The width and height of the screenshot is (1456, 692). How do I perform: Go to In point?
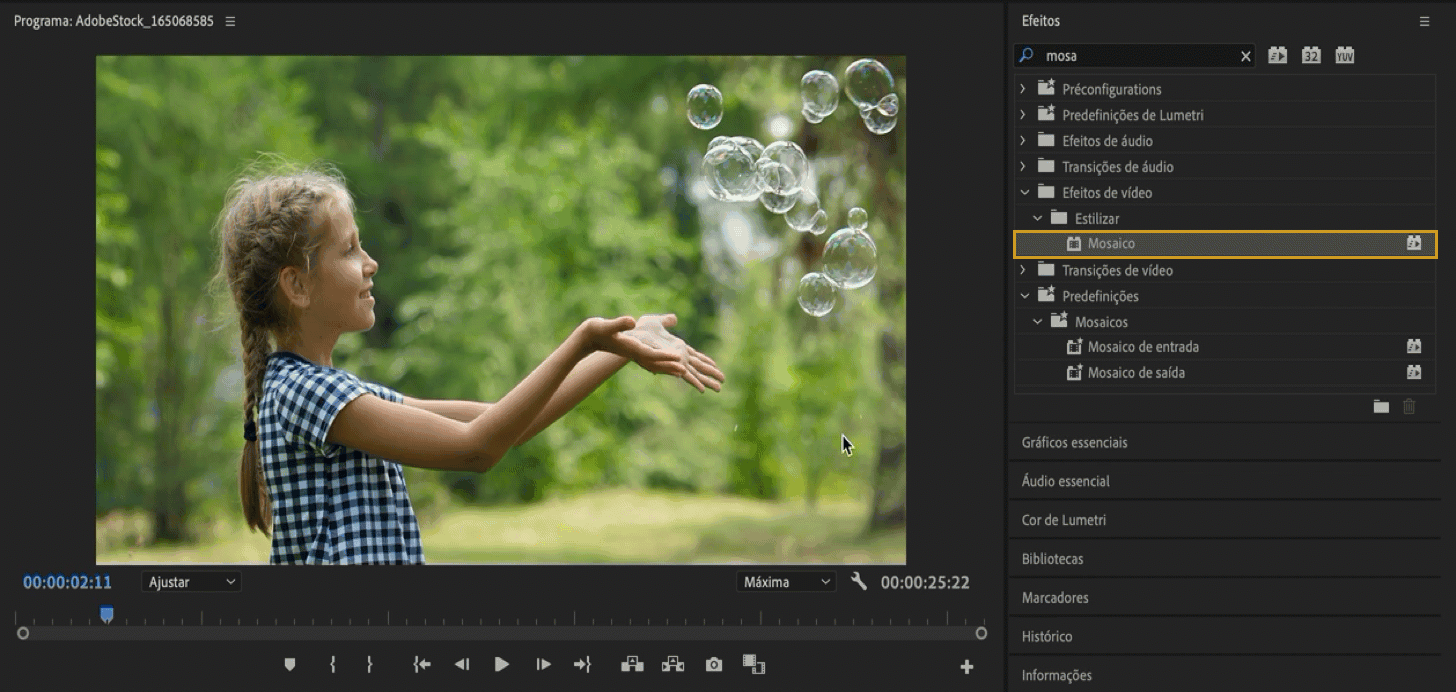(x=422, y=664)
